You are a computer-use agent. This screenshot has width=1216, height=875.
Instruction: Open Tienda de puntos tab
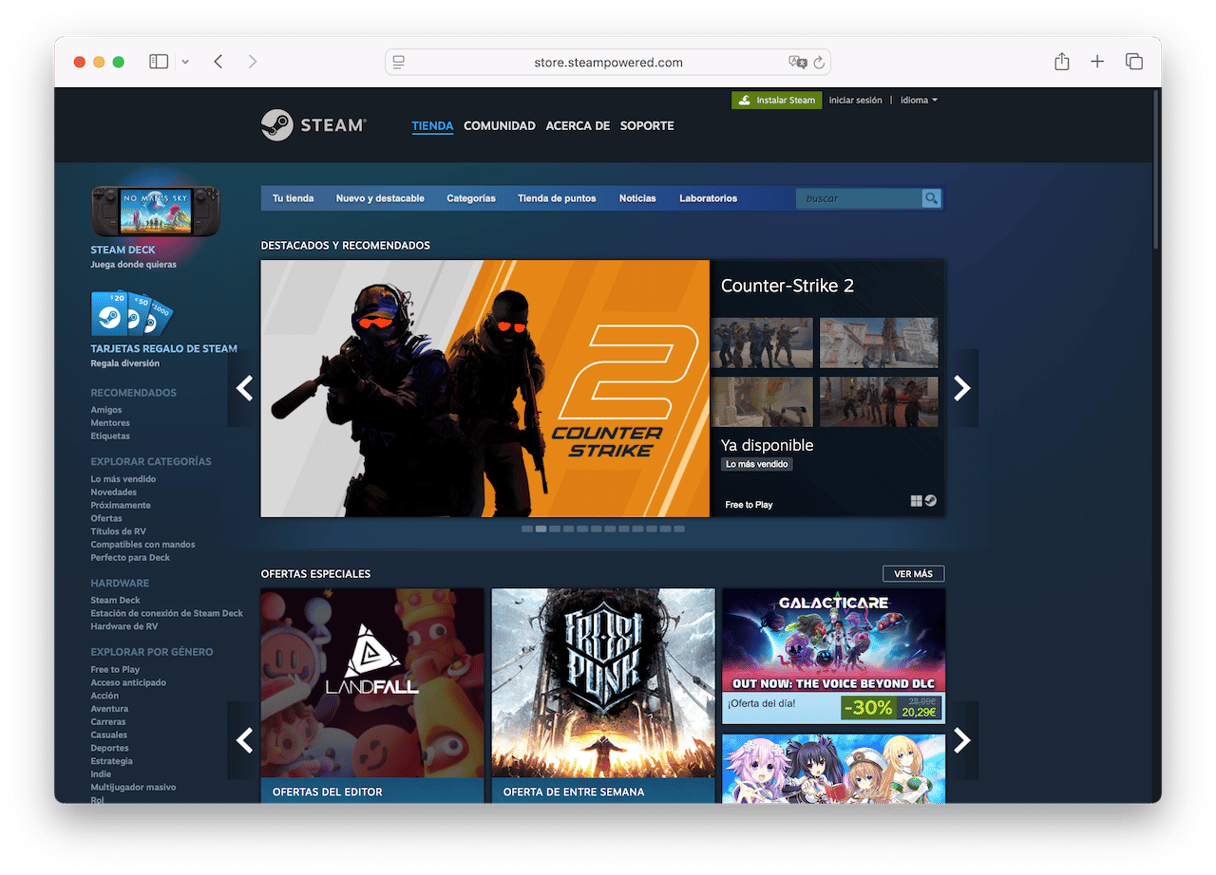[x=557, y=198]
